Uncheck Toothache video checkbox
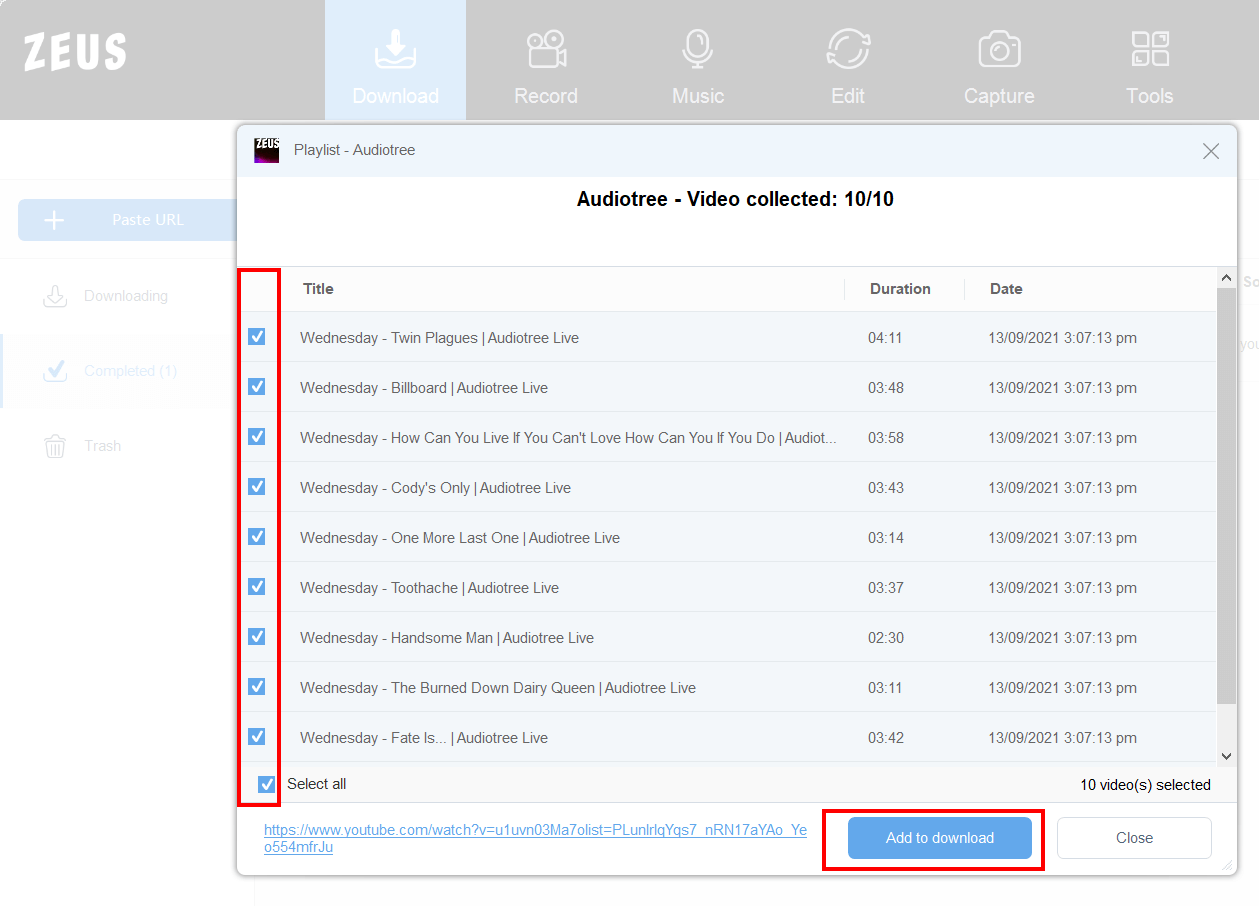 pyautogui.click(x=257, y=587)
